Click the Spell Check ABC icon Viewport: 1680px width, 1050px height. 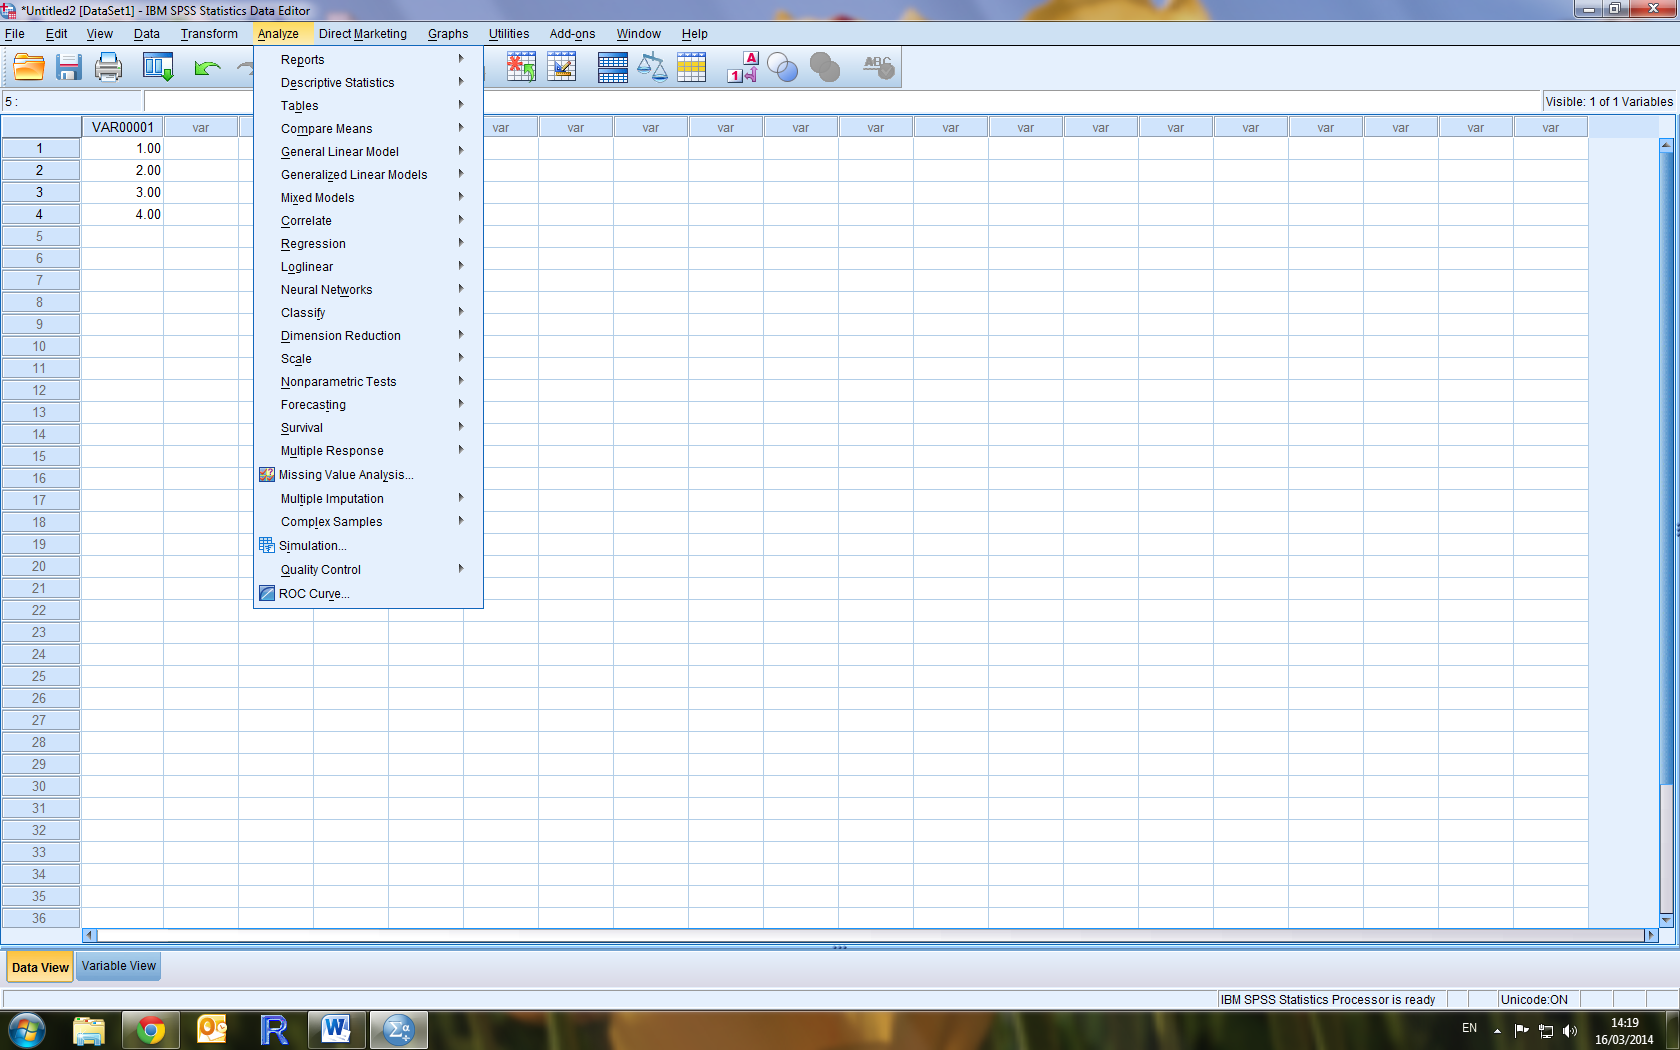[x=878, y=67]
